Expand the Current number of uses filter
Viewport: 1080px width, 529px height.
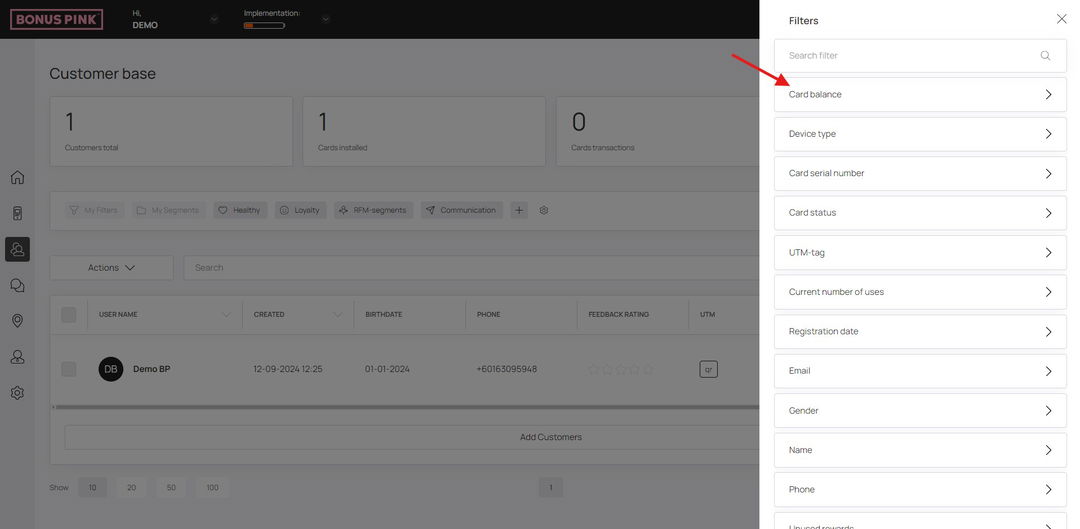pos(920,292)
